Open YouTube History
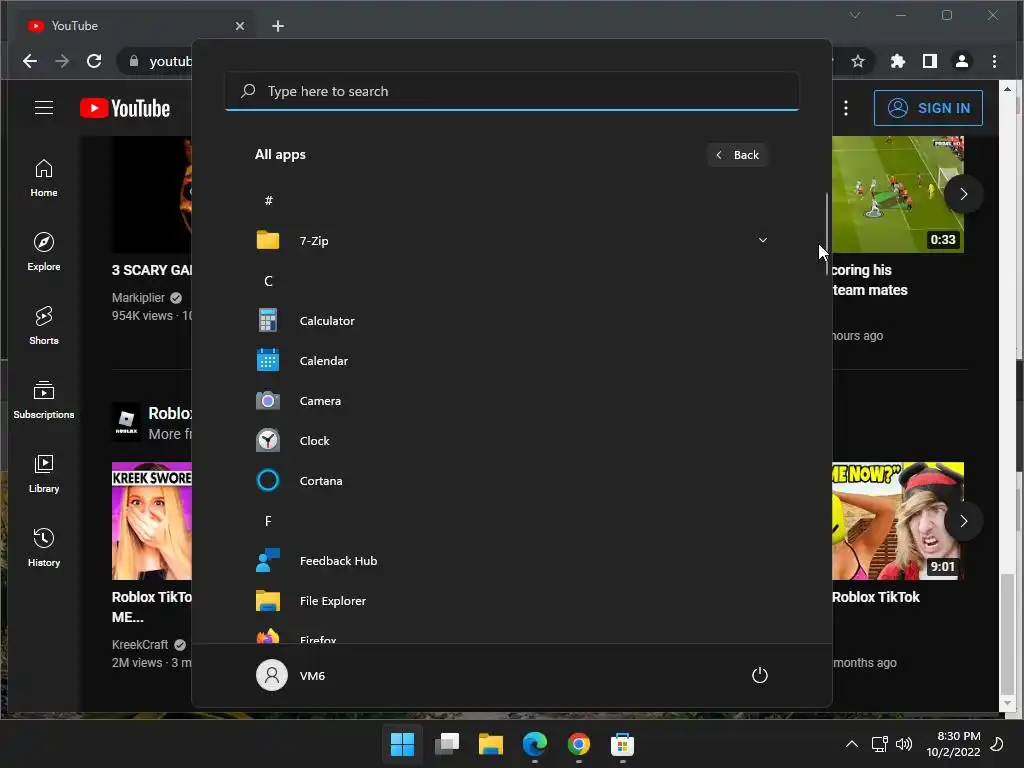 point(44,548)
